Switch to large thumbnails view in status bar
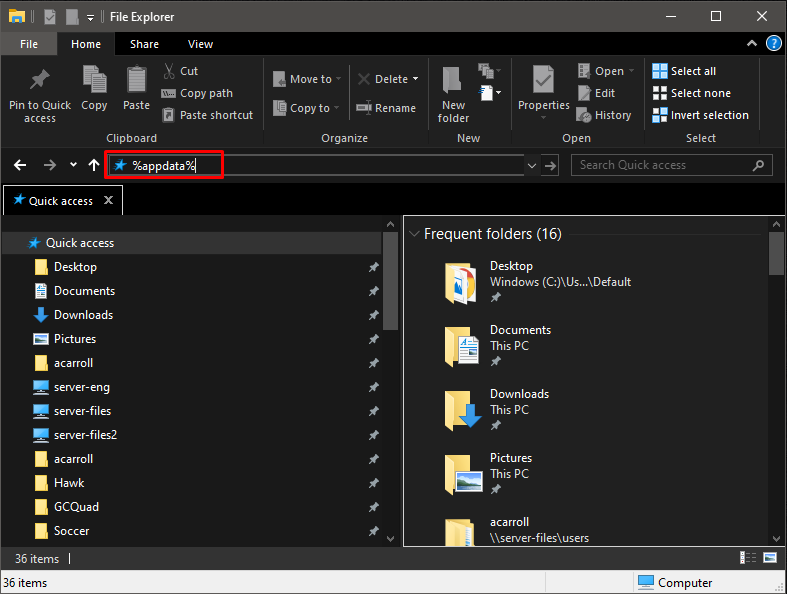This screenshot has width=787, height=594. 770,558
